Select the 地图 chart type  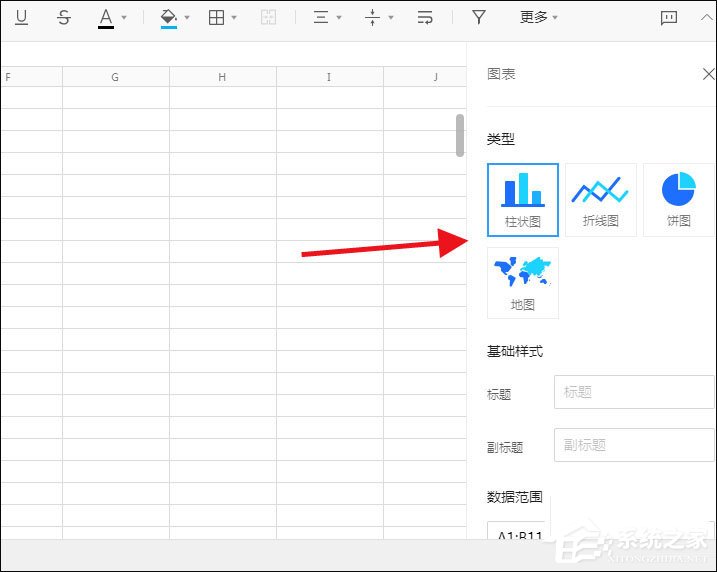pyautogui.click(x=523, y=283)
